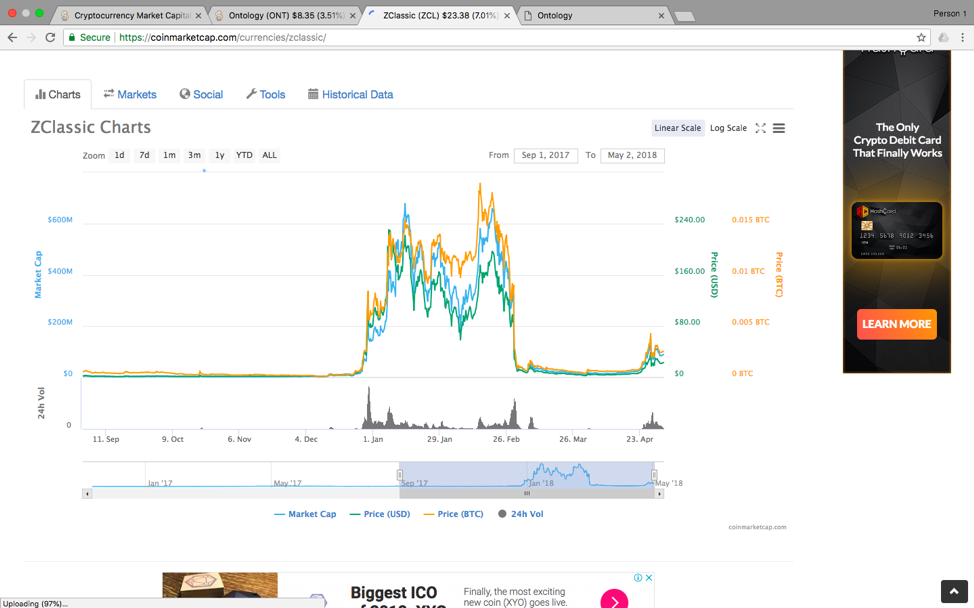This screenshot has width=974, height=608.
Task: Click the From date field Sep 1, 2017
Action: point(545,155)
